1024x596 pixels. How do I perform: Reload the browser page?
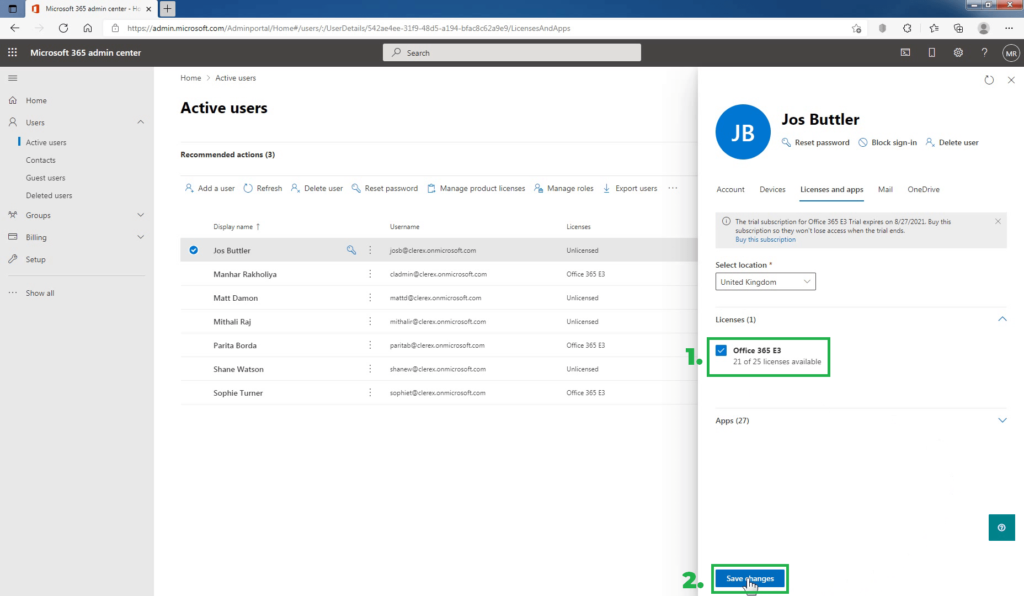coord(63,28)
